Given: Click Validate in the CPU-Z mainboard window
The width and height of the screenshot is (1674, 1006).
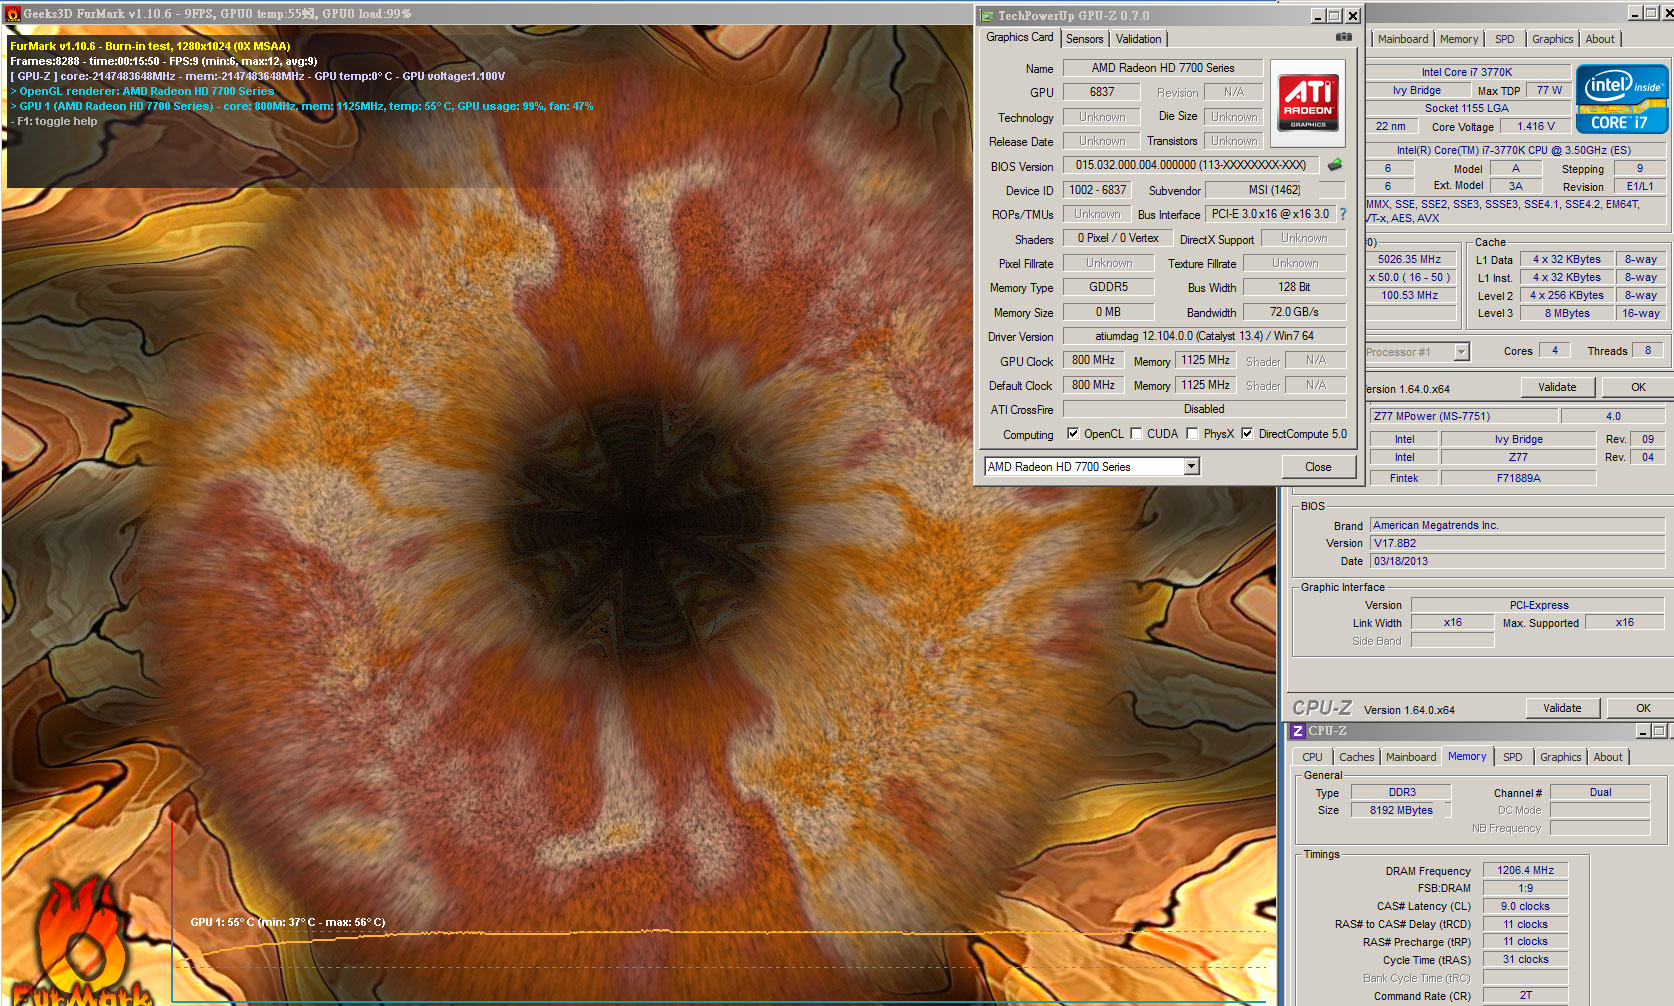Looking at the screenshot, I should [1562, 708].
